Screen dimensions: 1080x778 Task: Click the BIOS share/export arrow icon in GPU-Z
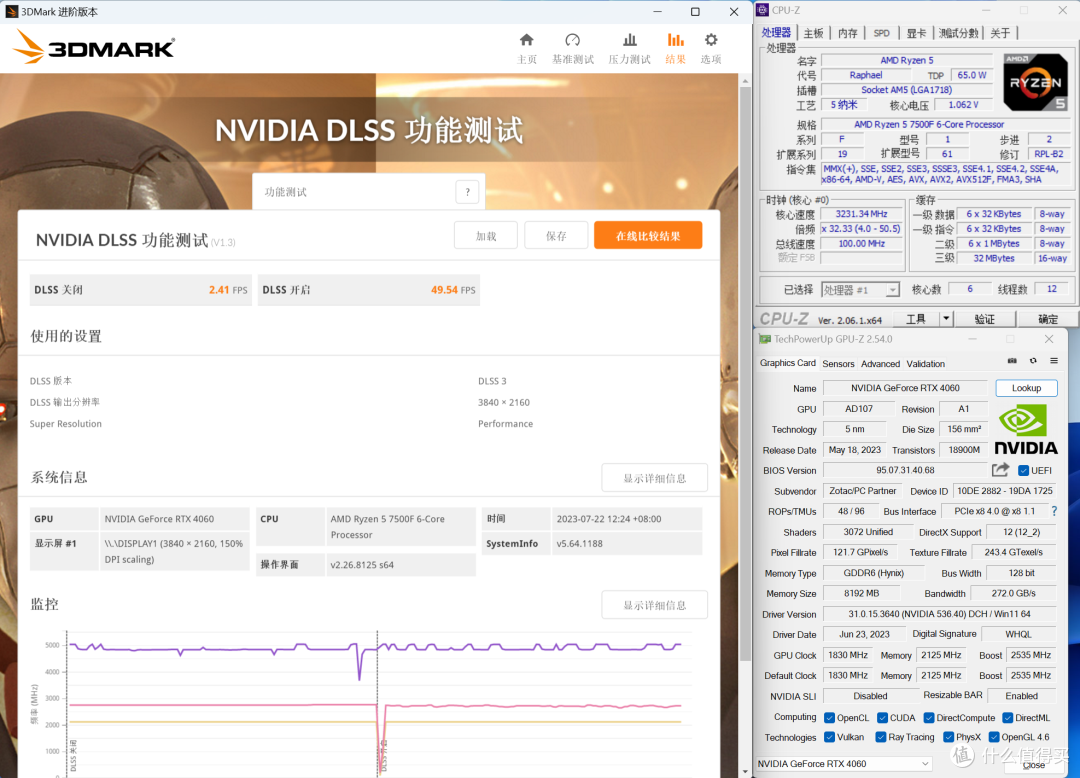pos(1001,470)
